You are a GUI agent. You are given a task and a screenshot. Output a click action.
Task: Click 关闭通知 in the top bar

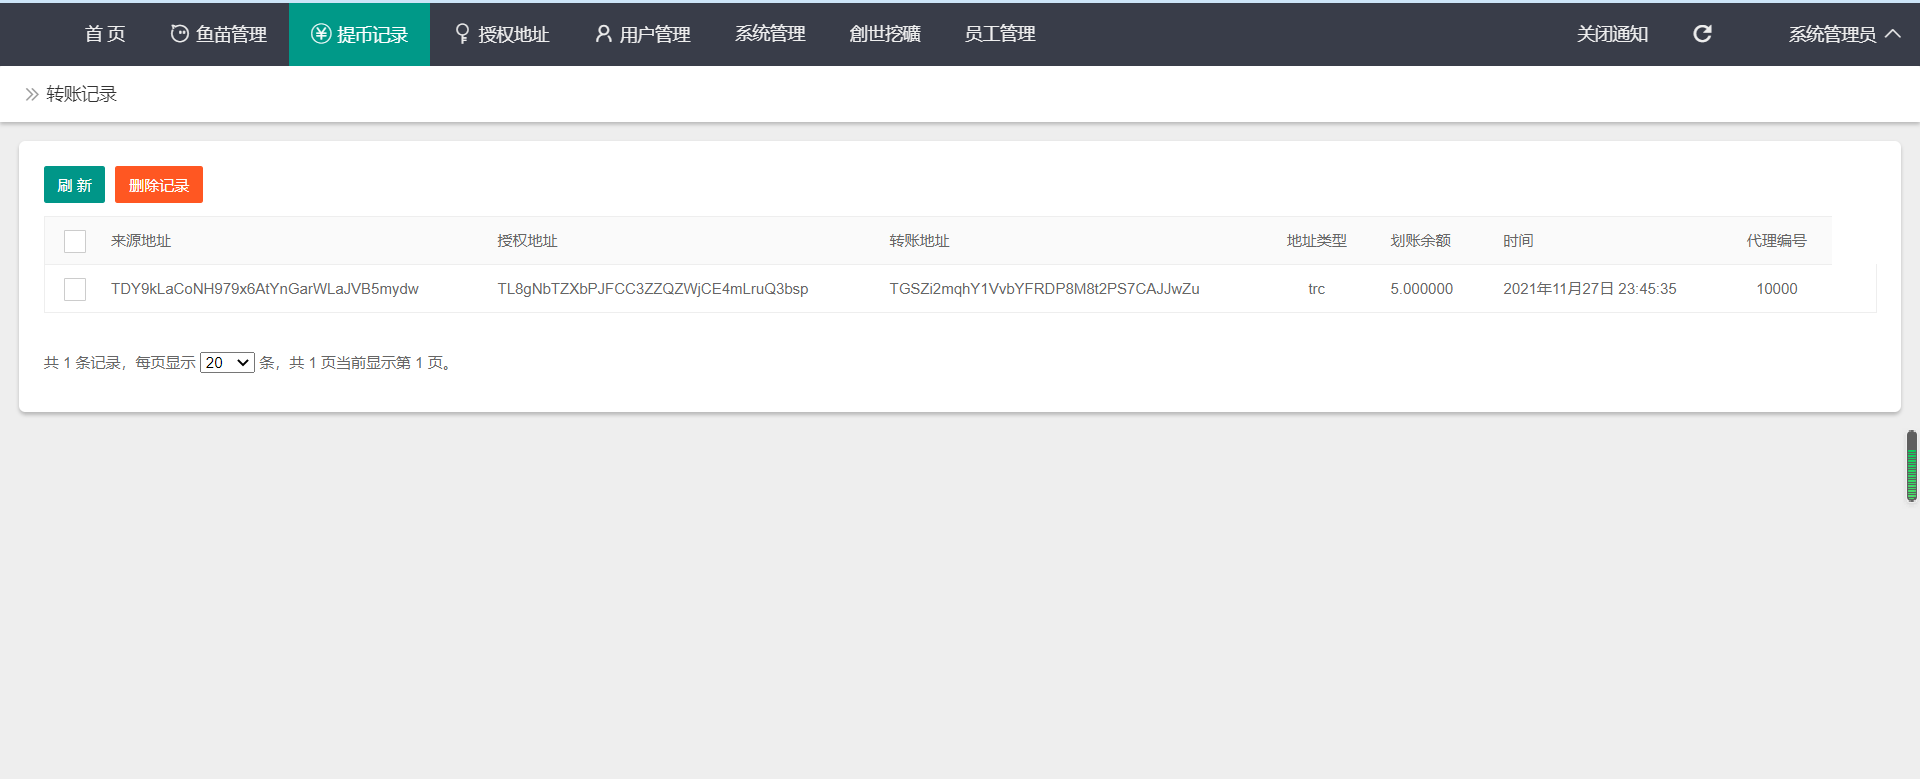point(1612,34)
